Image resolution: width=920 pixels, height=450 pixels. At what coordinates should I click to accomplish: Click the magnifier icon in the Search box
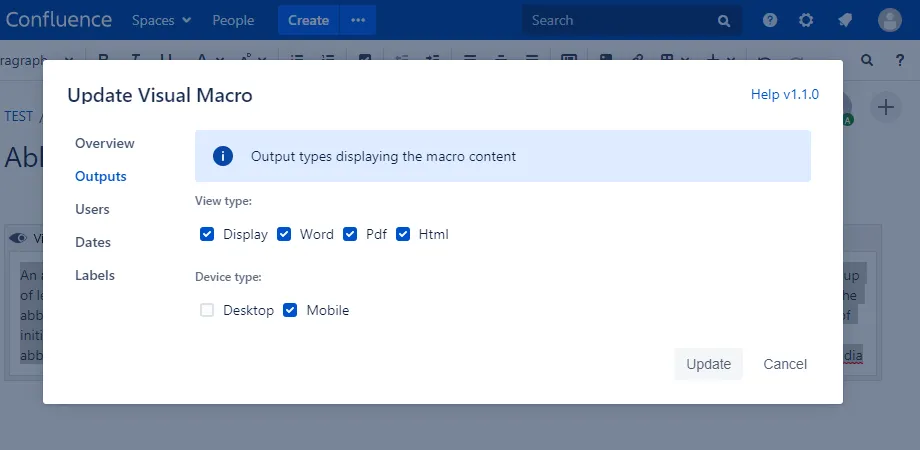pyautogui.click(x=723, y=21)
